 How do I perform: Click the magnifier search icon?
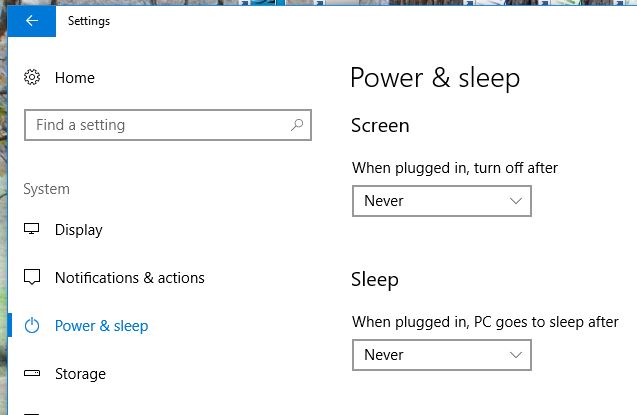coord(297,126)
